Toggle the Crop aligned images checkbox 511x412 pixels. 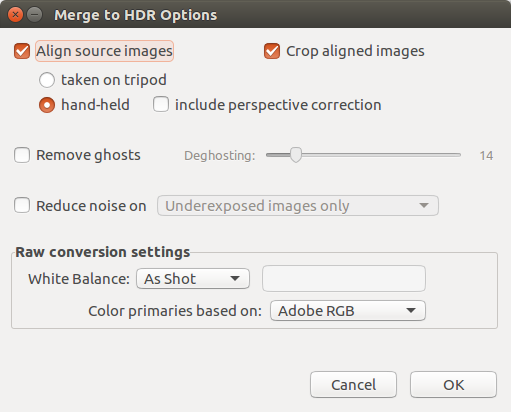(x=272, y=51)
